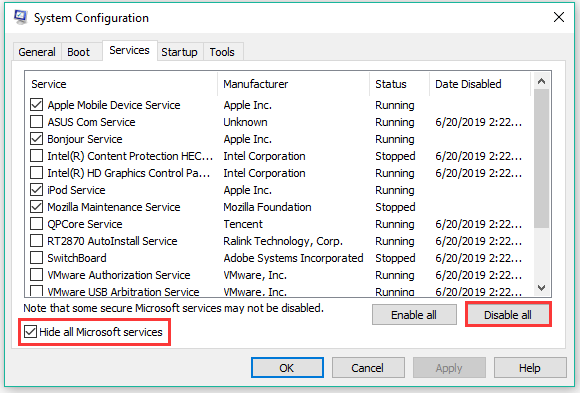Tick Intel(R) Content Protection HEC checkbox

36,156
